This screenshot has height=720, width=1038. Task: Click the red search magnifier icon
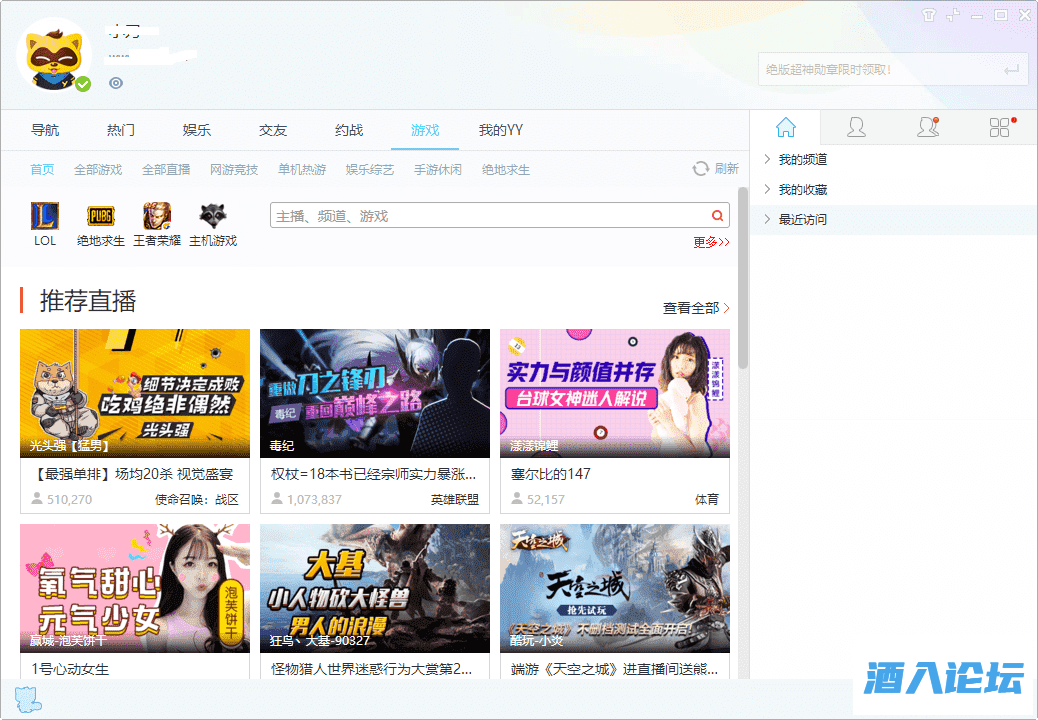point(717,216)
